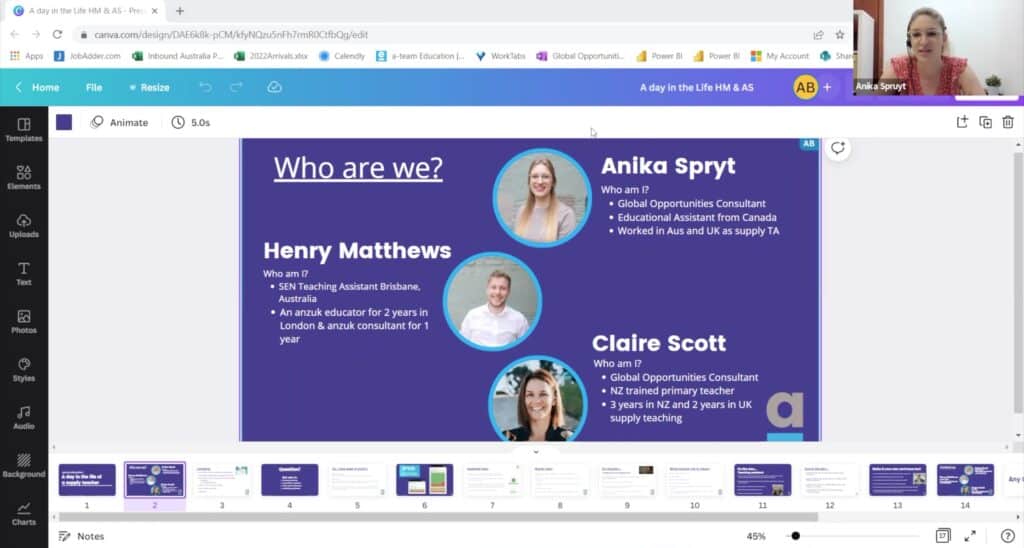The height and width of the screenshot is (548, 1024).
Task: Open the Elements panel
Action: click(23, 177)
